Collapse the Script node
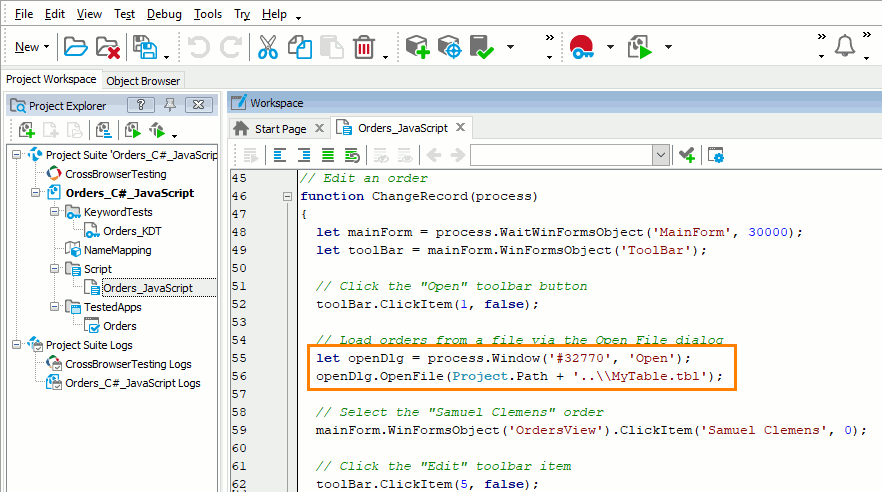This screenshot has width=882, height=492. click(55, 268)
